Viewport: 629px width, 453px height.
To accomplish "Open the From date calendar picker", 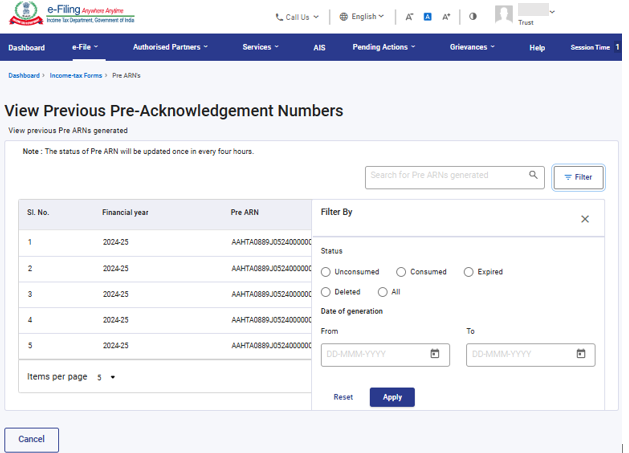I will tap(435, 354).
